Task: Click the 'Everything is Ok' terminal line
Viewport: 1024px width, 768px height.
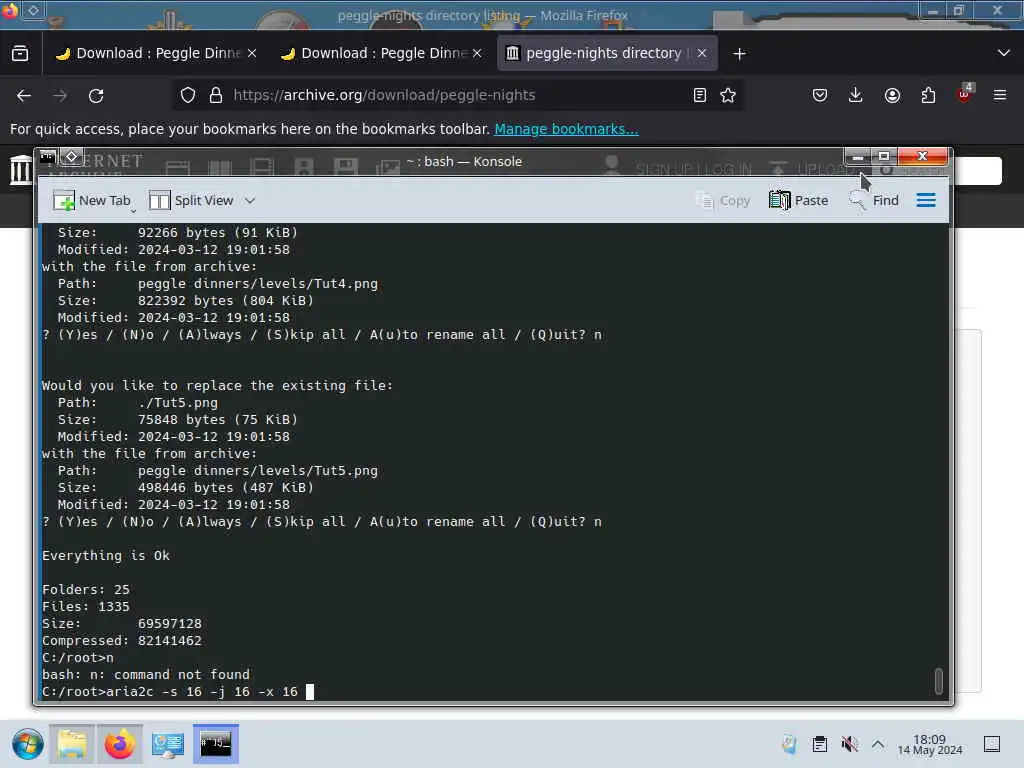Action: coord(106,556)
